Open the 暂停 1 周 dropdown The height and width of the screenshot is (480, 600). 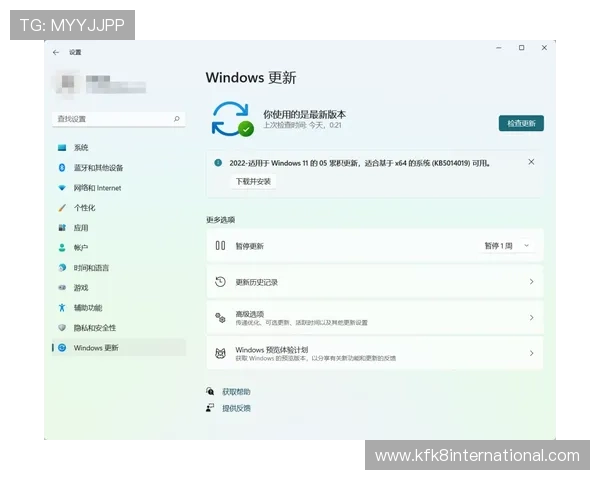point(507,246)
